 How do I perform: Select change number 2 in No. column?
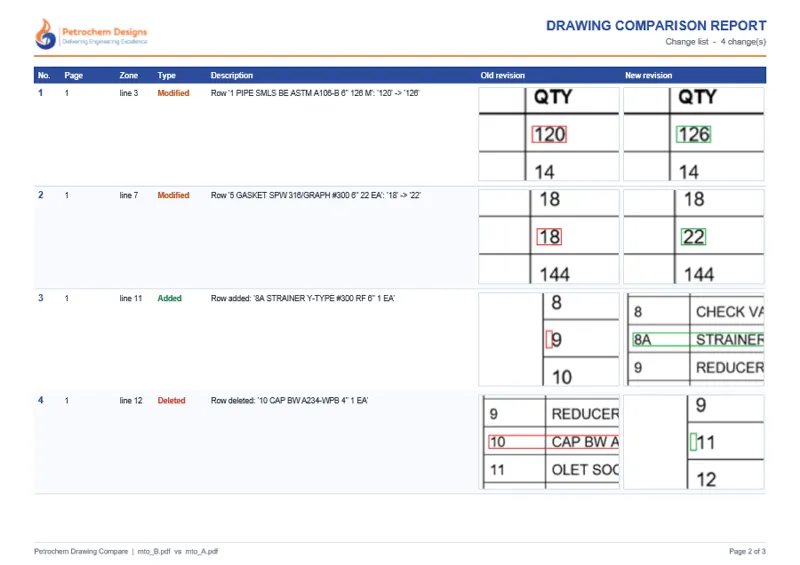(x=40, y=195)
